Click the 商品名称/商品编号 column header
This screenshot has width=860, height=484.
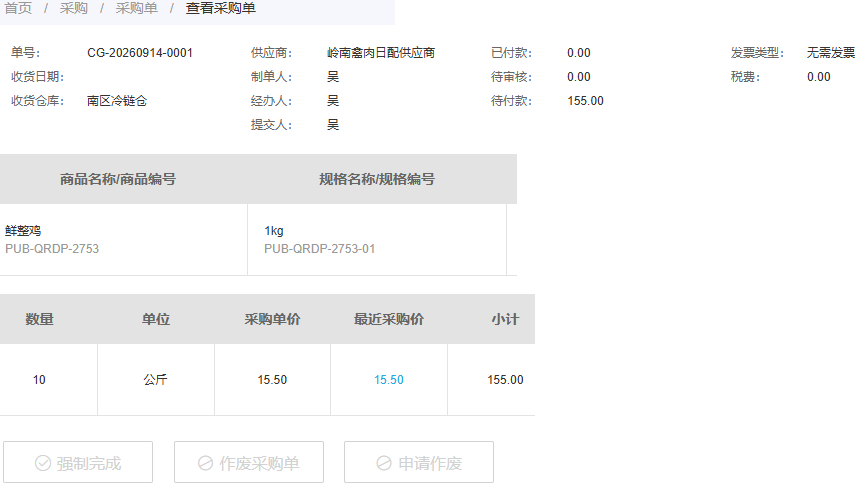[x=118, y=179]
